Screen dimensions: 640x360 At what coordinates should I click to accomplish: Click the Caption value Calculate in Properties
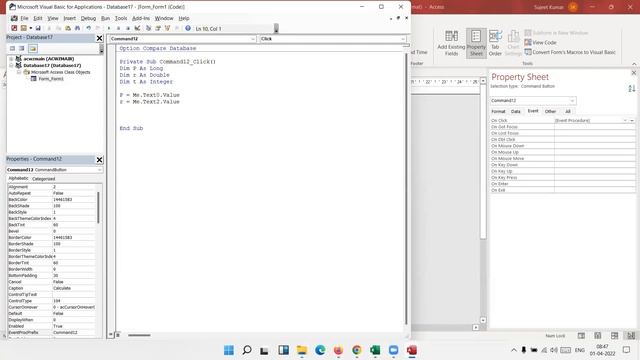74,288
